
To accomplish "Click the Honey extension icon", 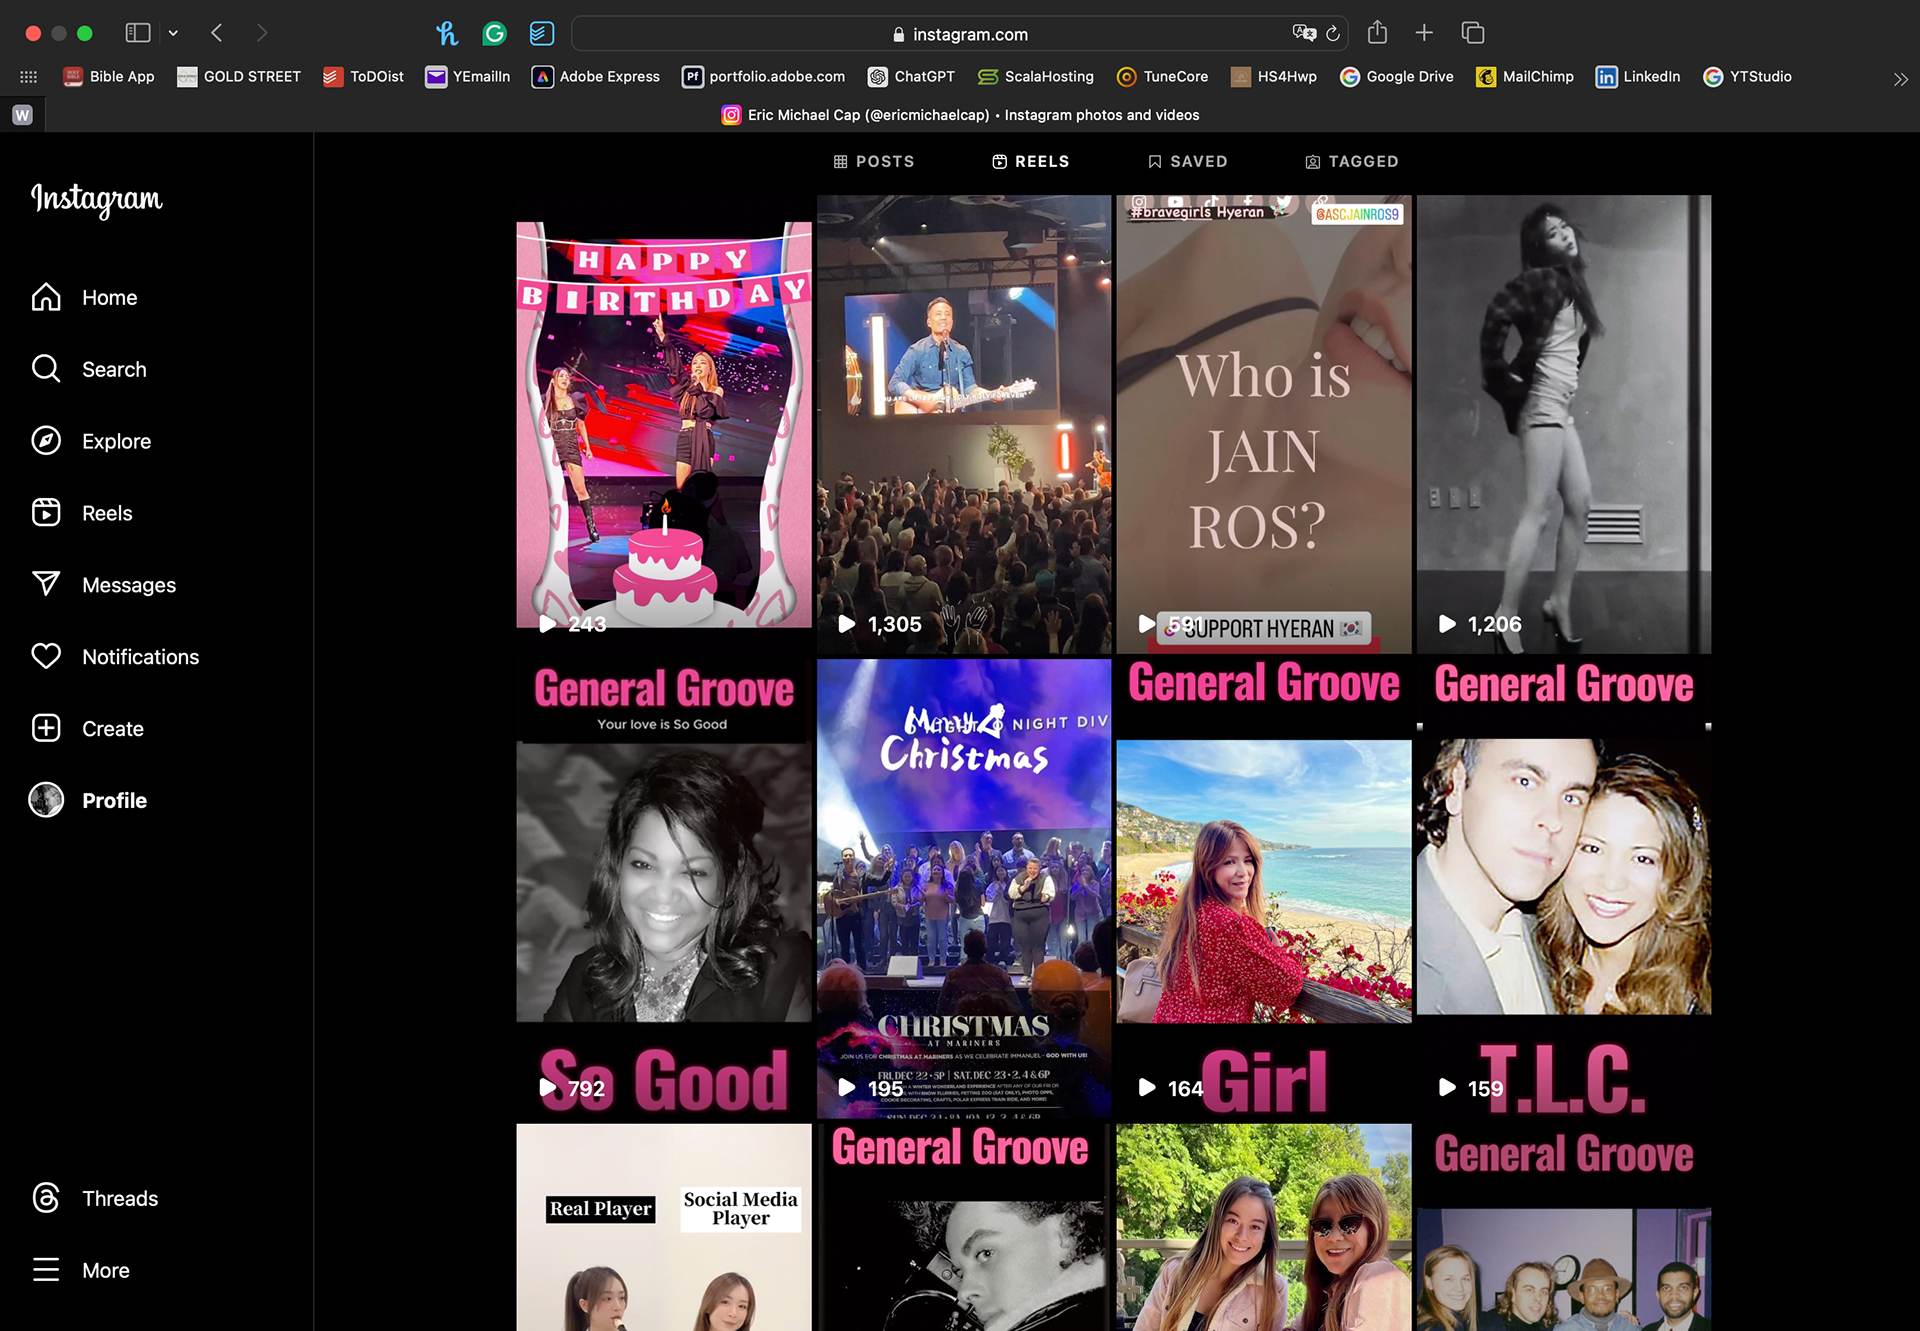I will point(447,33).
